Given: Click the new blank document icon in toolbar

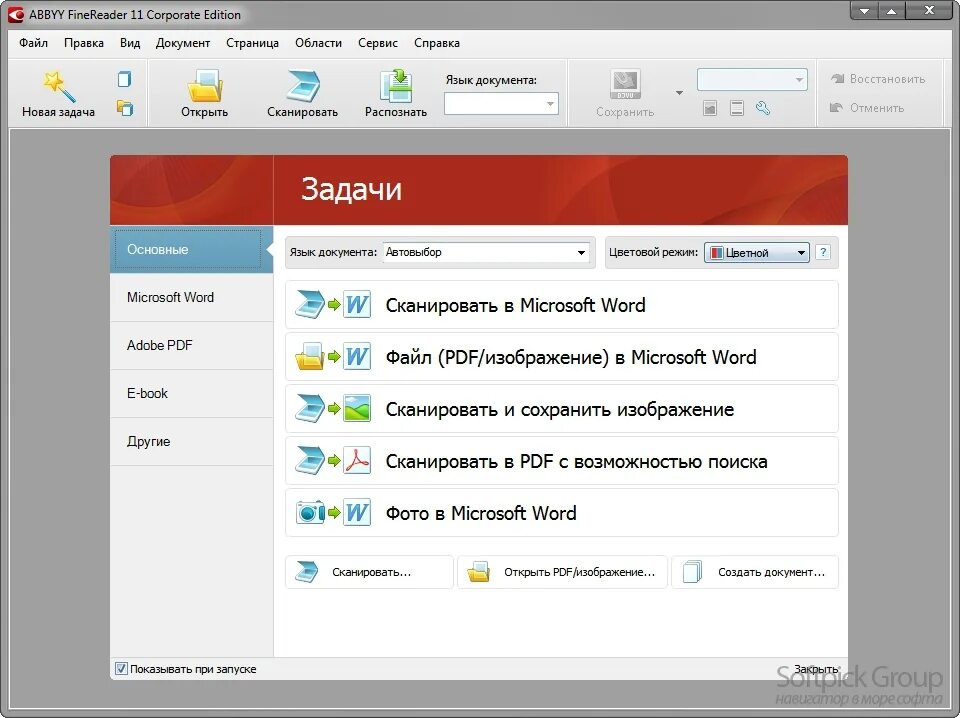Looking at the screenshot, I should click(x=125, y=80).
